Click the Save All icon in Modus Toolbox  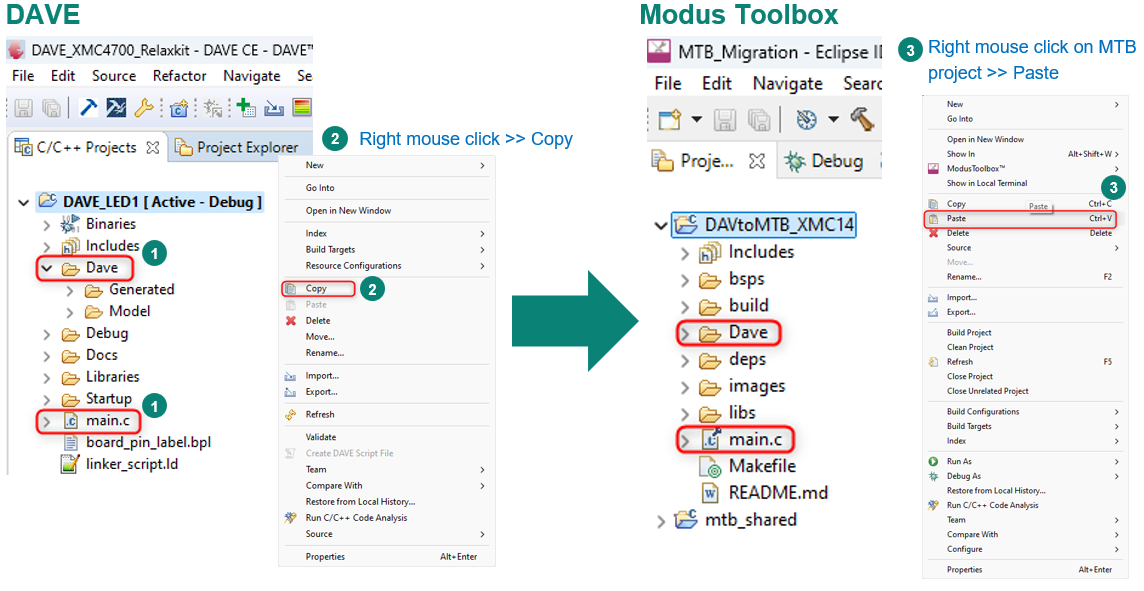pos(758,118)
